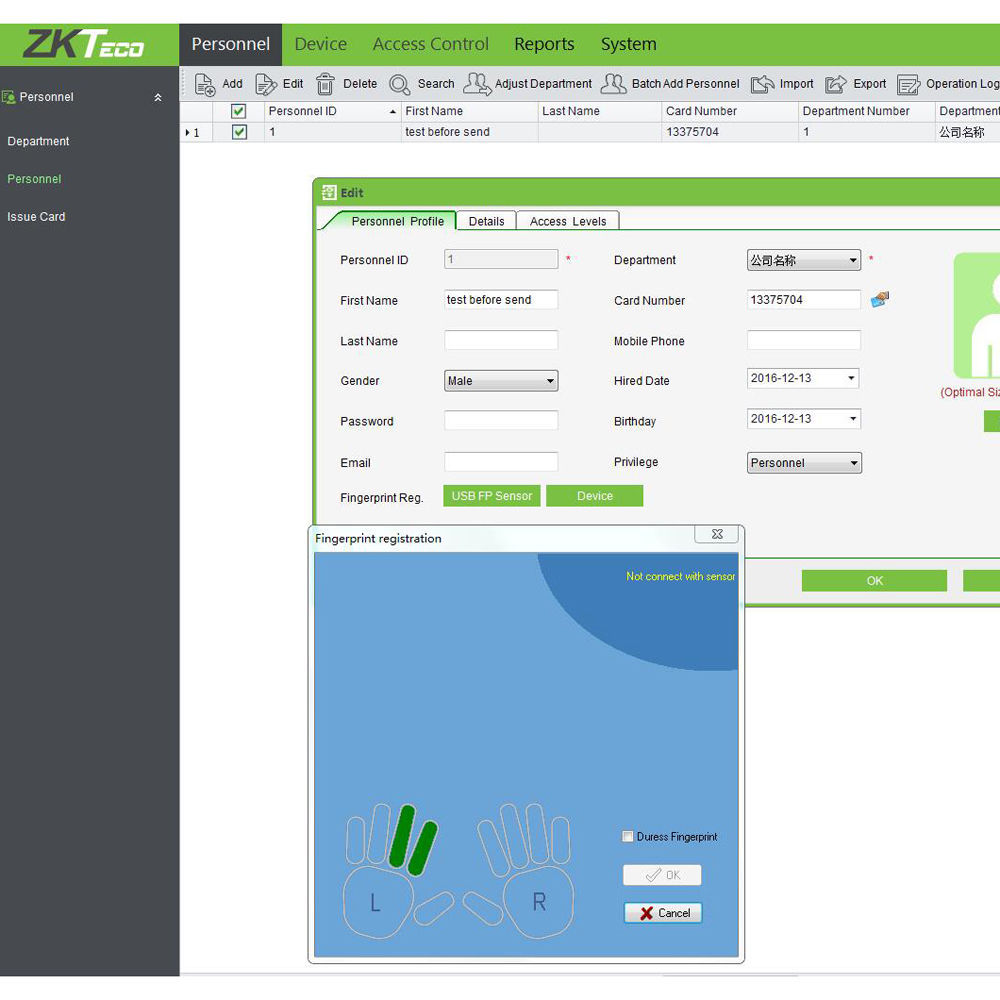Cancel the fingerprint registration dialog
This screenshot has height=1000, width=1000.
click(663, 913)
